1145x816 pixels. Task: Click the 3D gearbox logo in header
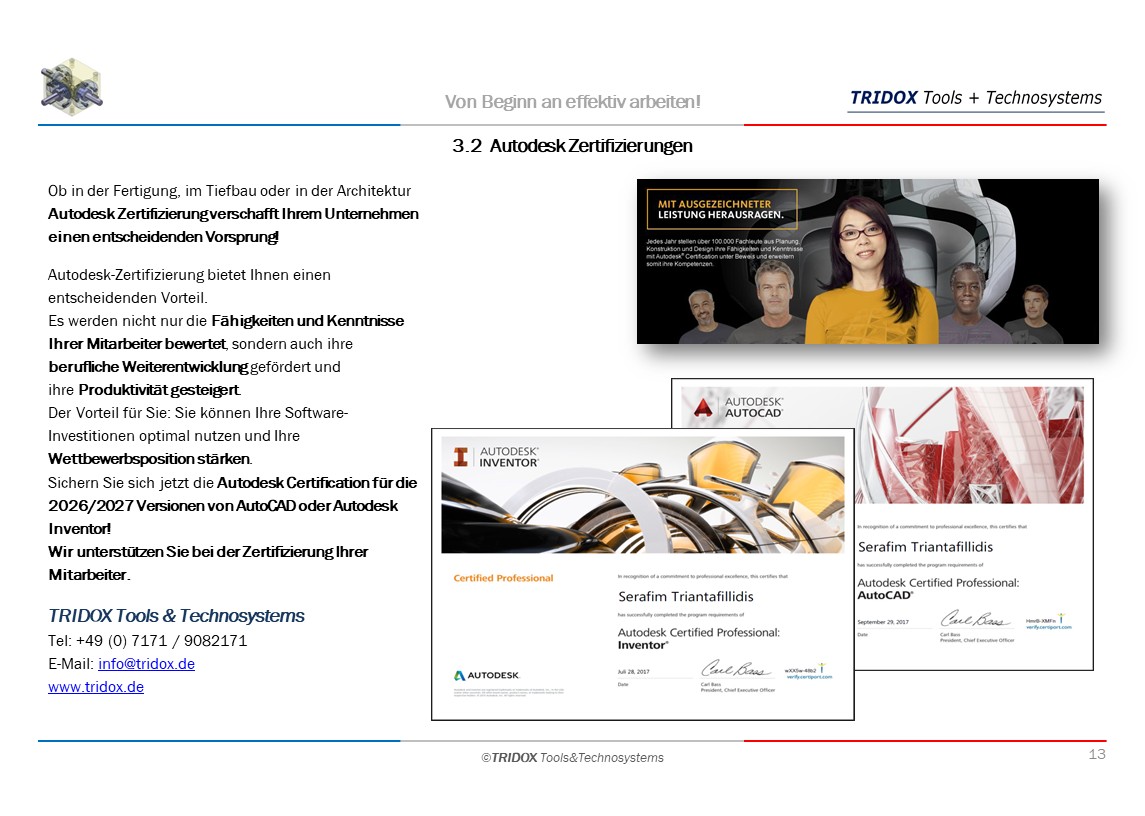pos(71,87)
